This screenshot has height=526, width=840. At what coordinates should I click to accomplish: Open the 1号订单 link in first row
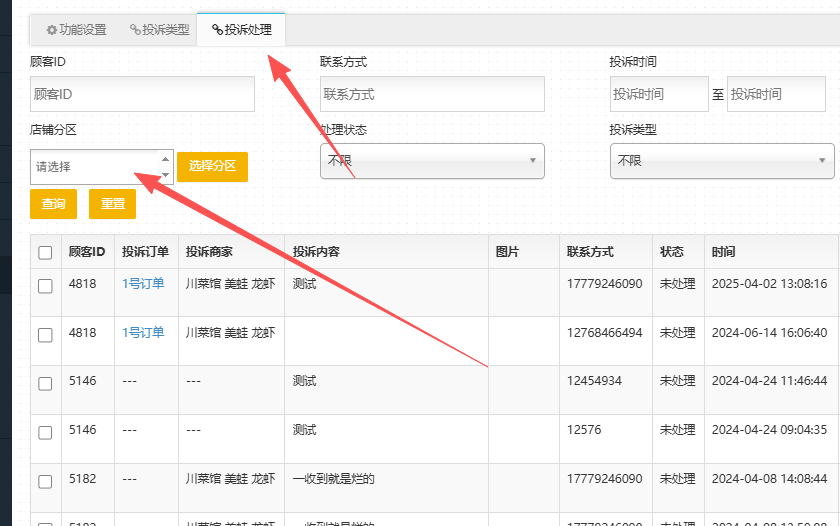click(143, 284)
